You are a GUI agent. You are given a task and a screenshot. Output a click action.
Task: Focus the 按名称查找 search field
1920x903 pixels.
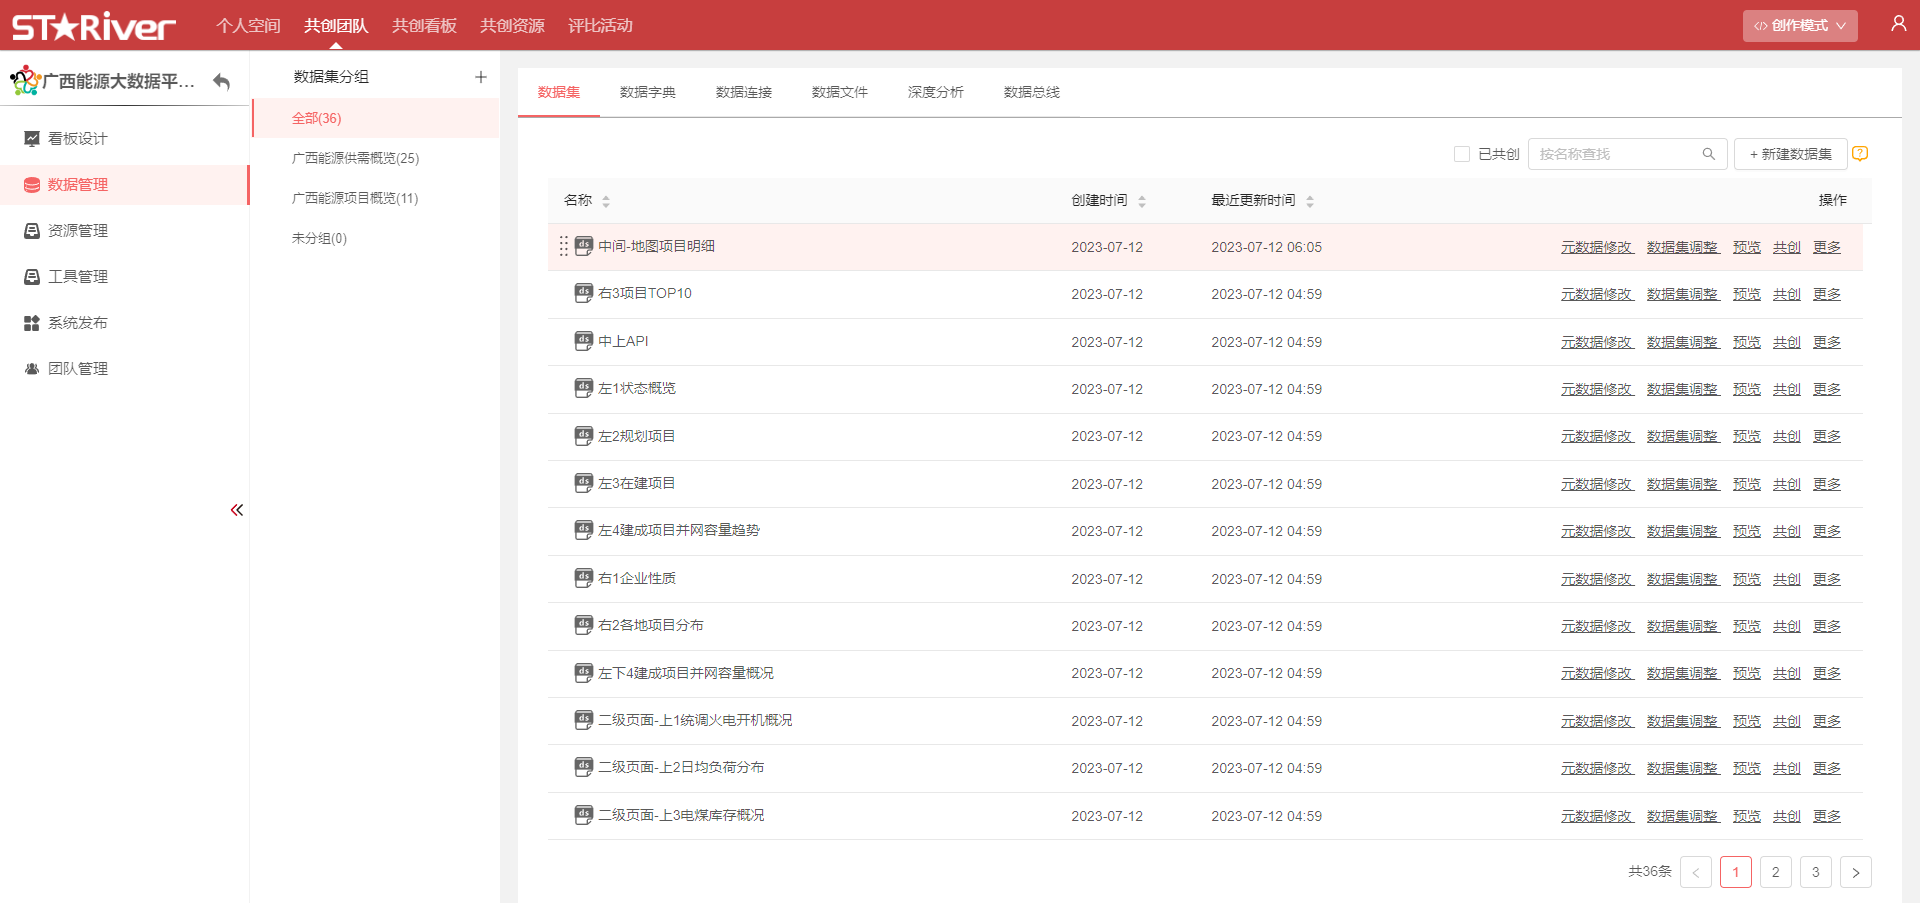pos(1615,154)
